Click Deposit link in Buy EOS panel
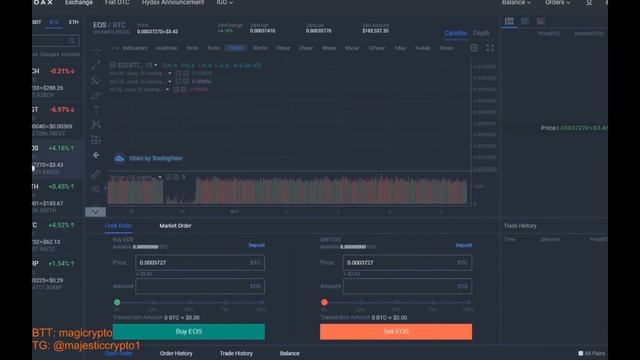The height and width of the screenshot is (360, 640). click(257, 245)
